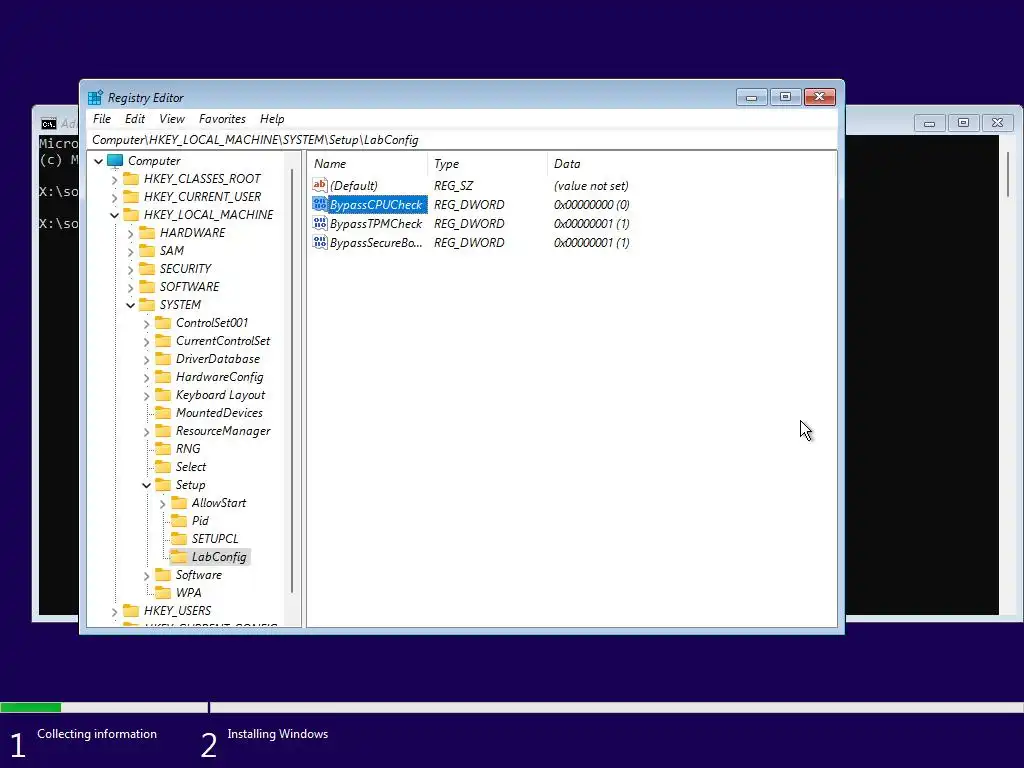1024x768 pixels.
Task: Open the Favorites menu
Action: click(222, 119)
